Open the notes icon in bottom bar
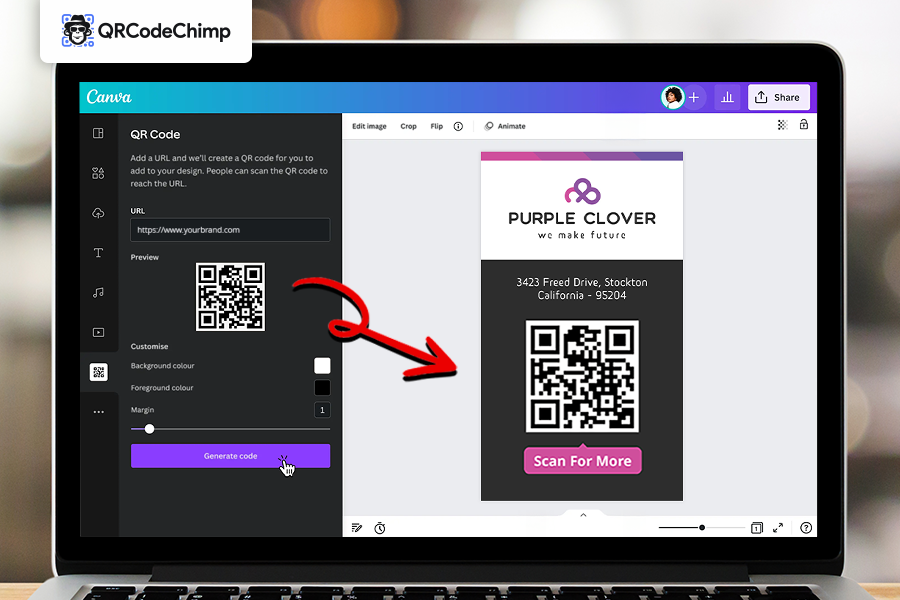900x600 pixels. 357,528
